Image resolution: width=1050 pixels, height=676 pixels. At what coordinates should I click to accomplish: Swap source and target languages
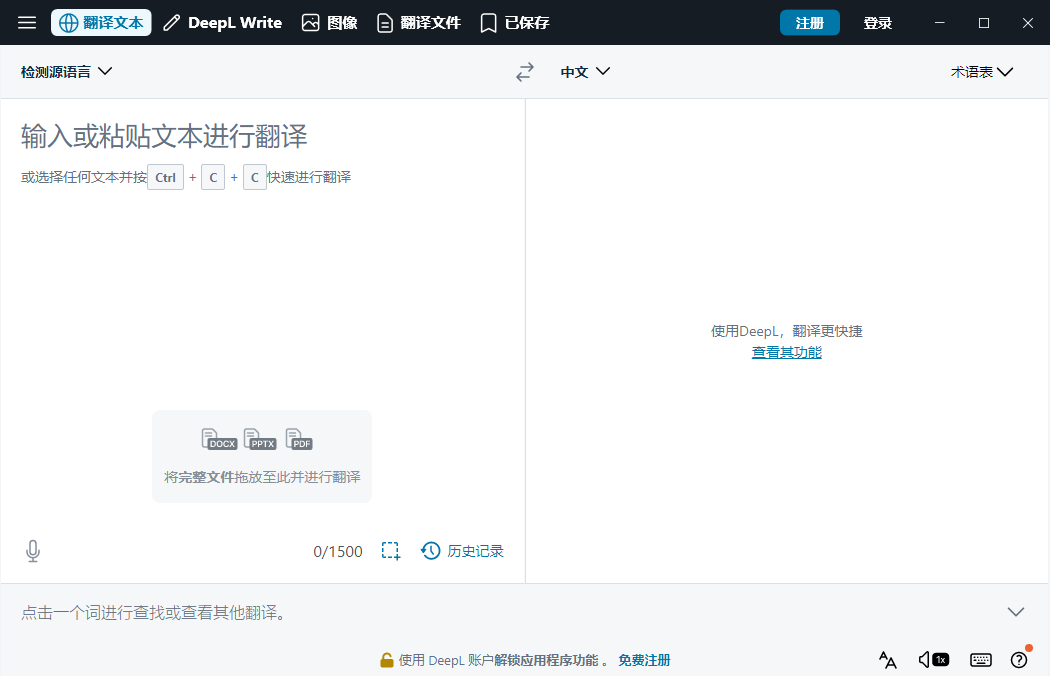(x=525, y=72)
